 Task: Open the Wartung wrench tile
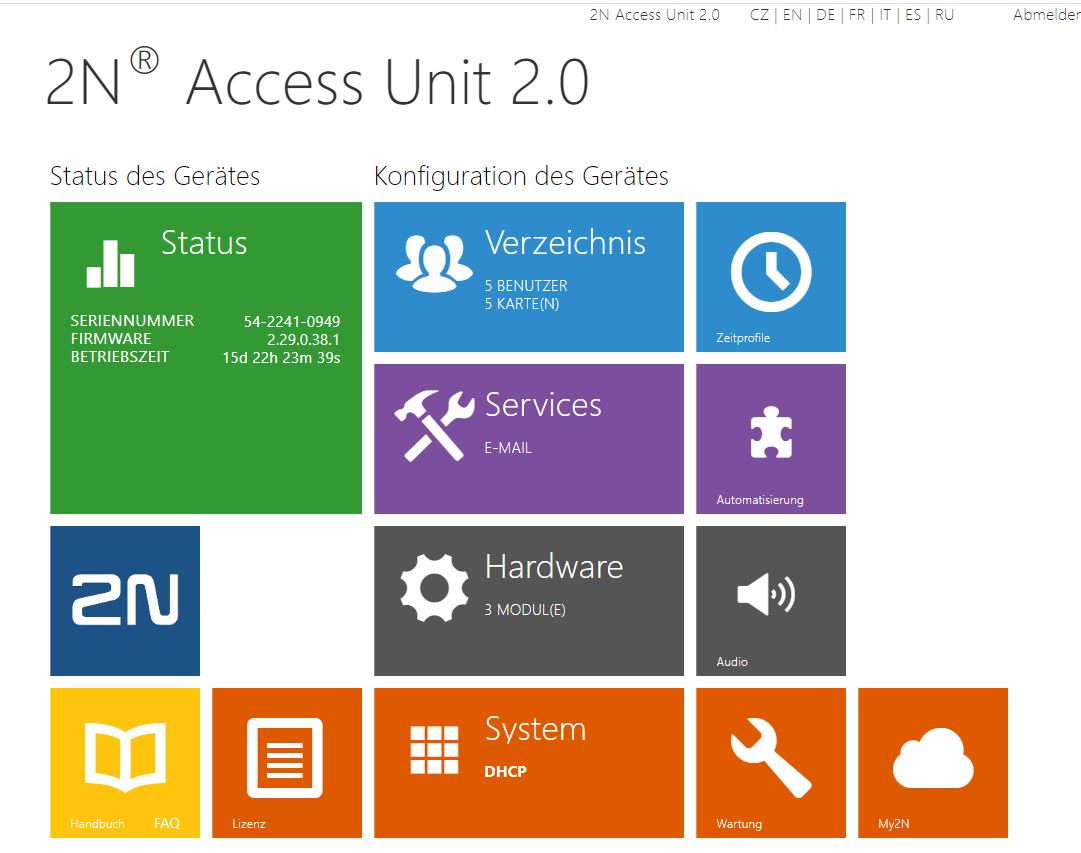770,760
